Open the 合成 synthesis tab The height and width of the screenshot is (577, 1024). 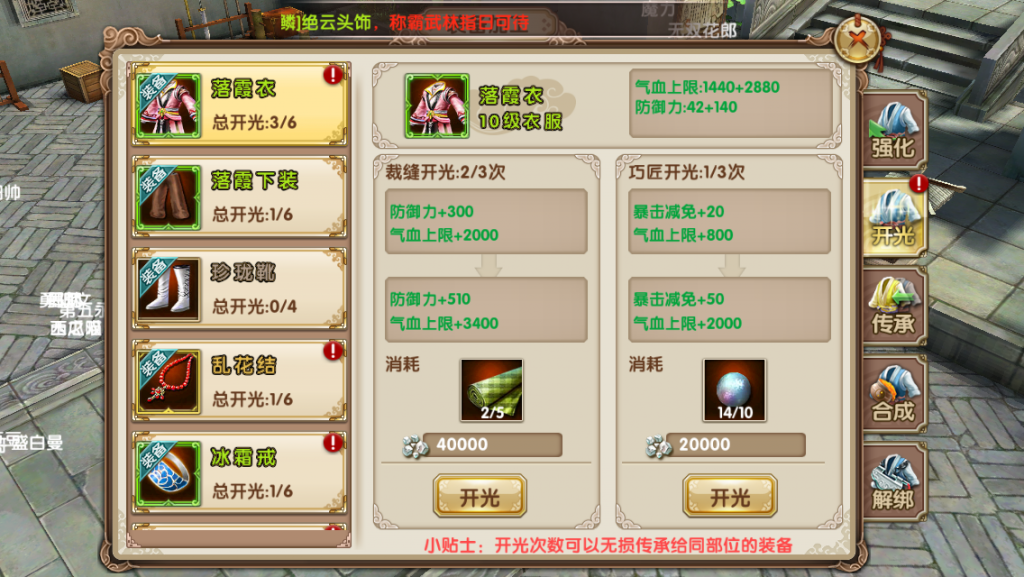(x=893, y=395)
